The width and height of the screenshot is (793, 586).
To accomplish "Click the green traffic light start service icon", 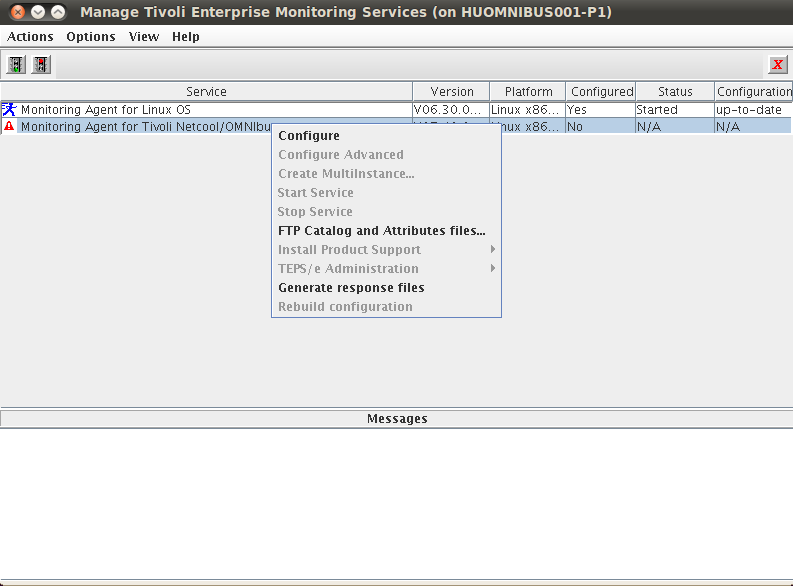I will [x=16, y=65].
